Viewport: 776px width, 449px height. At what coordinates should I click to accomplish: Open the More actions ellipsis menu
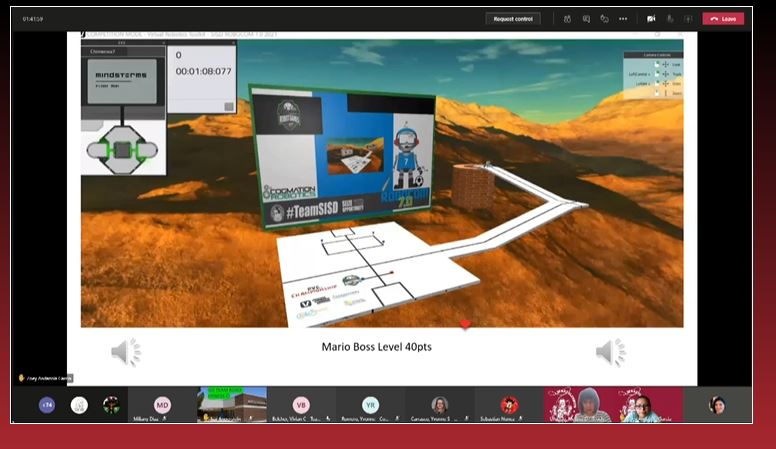click(623, 19)
